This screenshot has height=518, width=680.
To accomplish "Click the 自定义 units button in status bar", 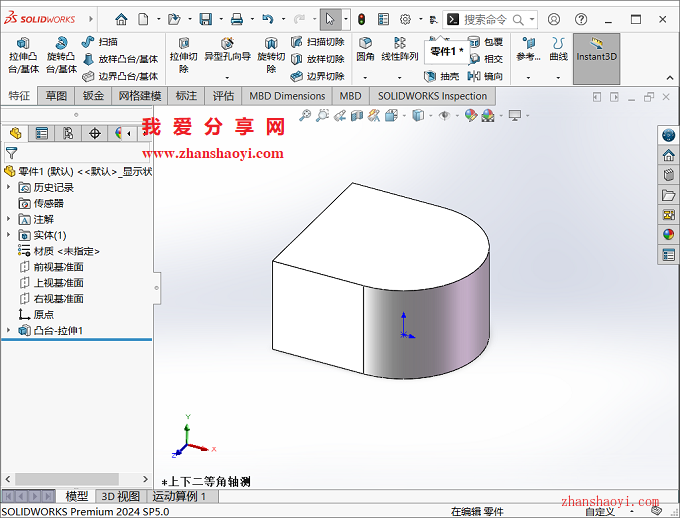I will point(600,511).
